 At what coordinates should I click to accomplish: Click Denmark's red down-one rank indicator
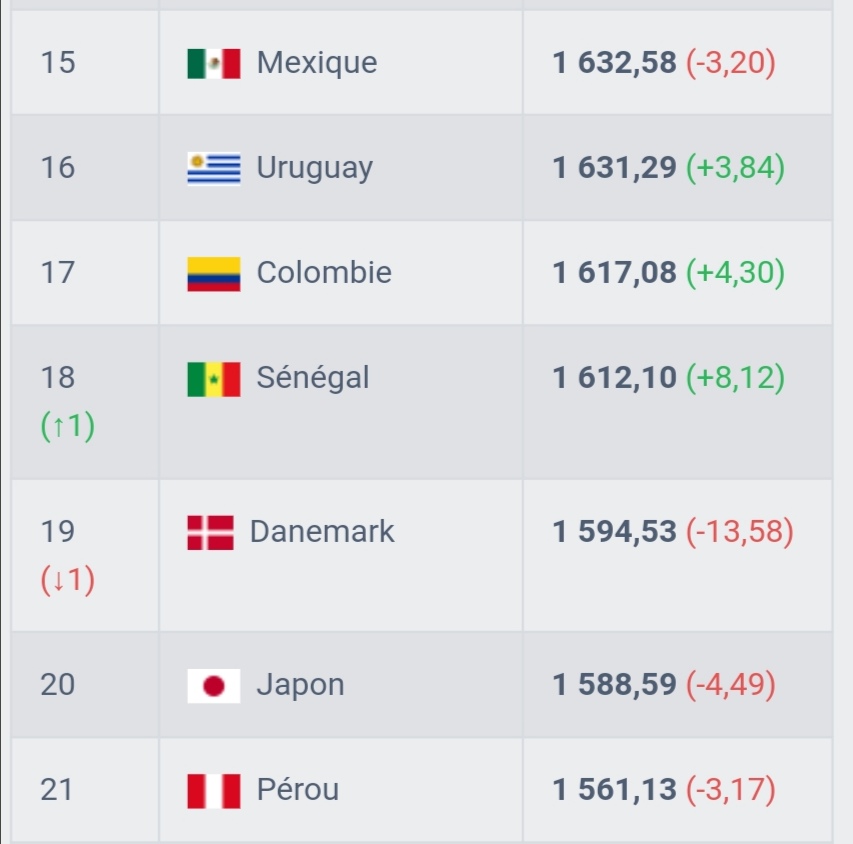click(68, 580)
